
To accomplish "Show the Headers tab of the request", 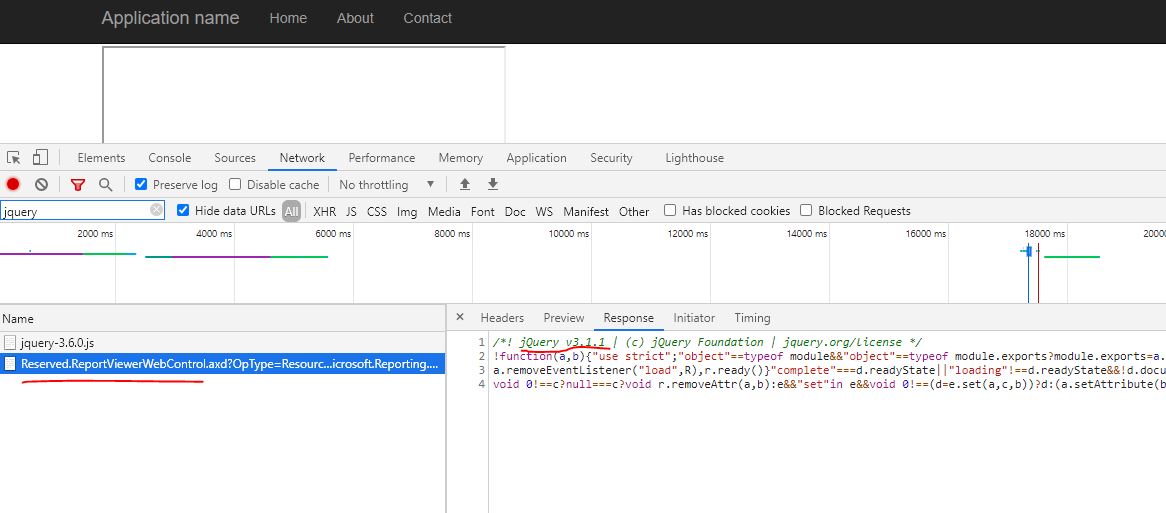I will [x=502, y=317].
